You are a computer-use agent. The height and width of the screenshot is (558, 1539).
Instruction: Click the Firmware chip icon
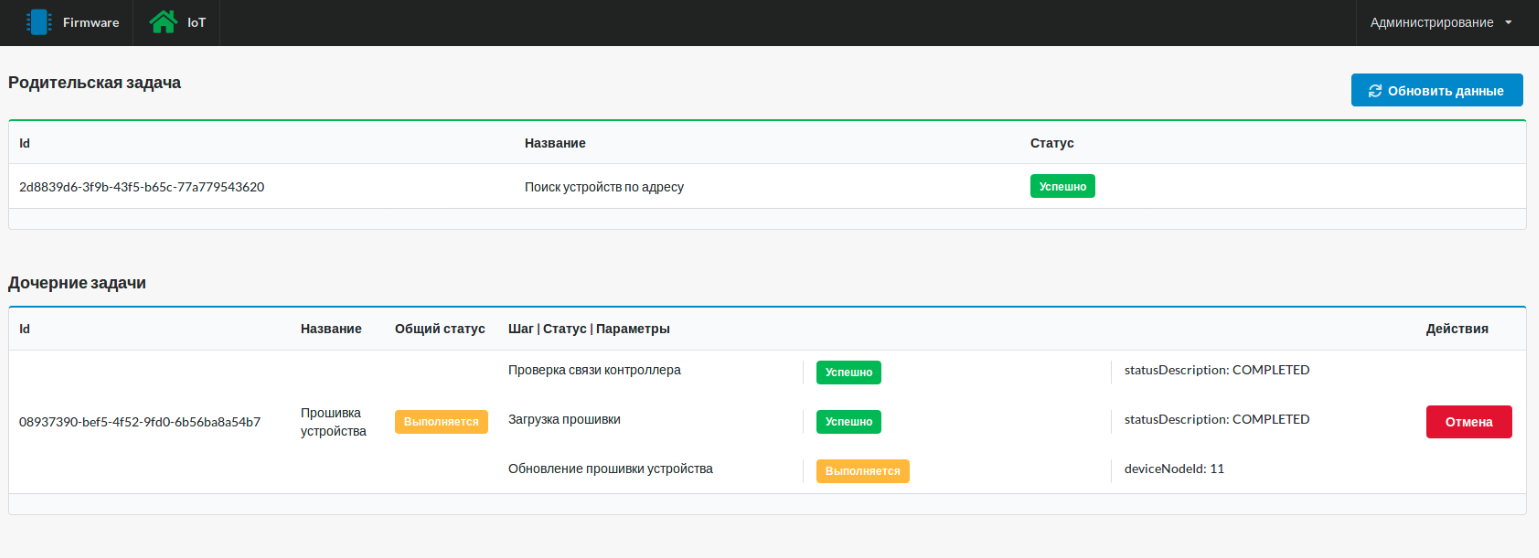tap(38, 22)
